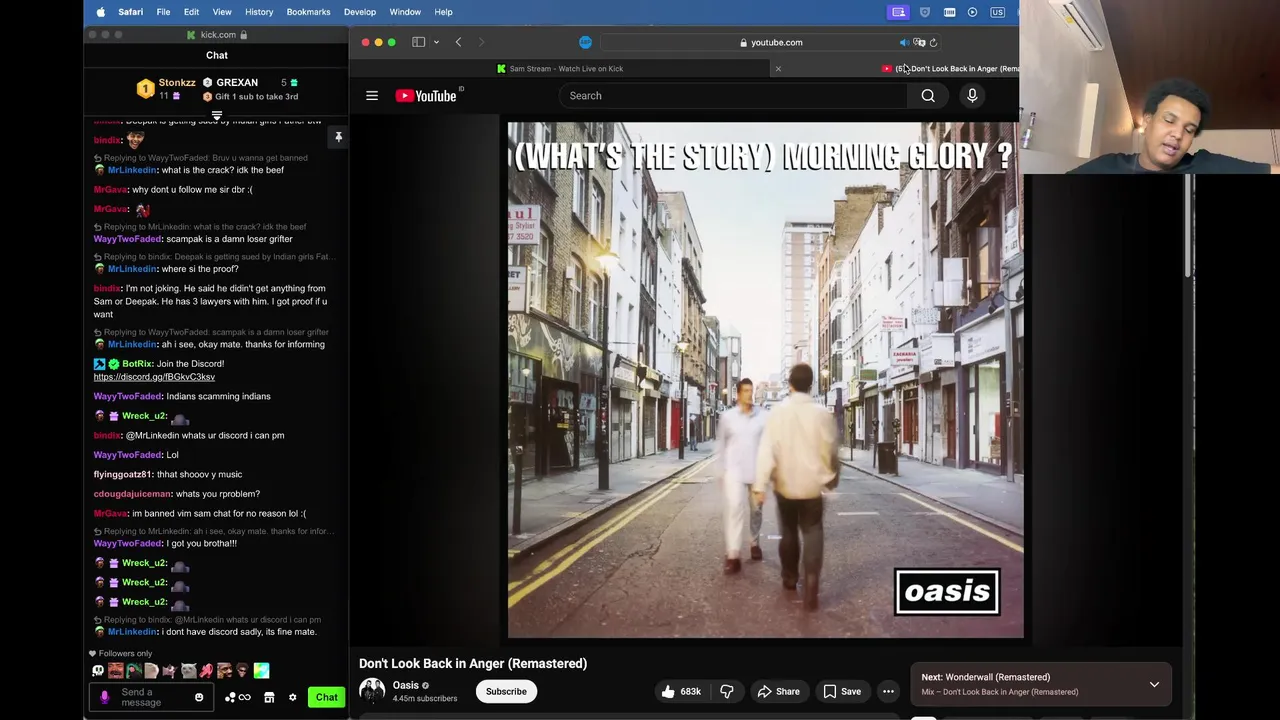The height and width of the screenshot is (720, 1280).
Task: Open the discord.gg/fBGkvC3ksv link
Action: pos(154,377)
